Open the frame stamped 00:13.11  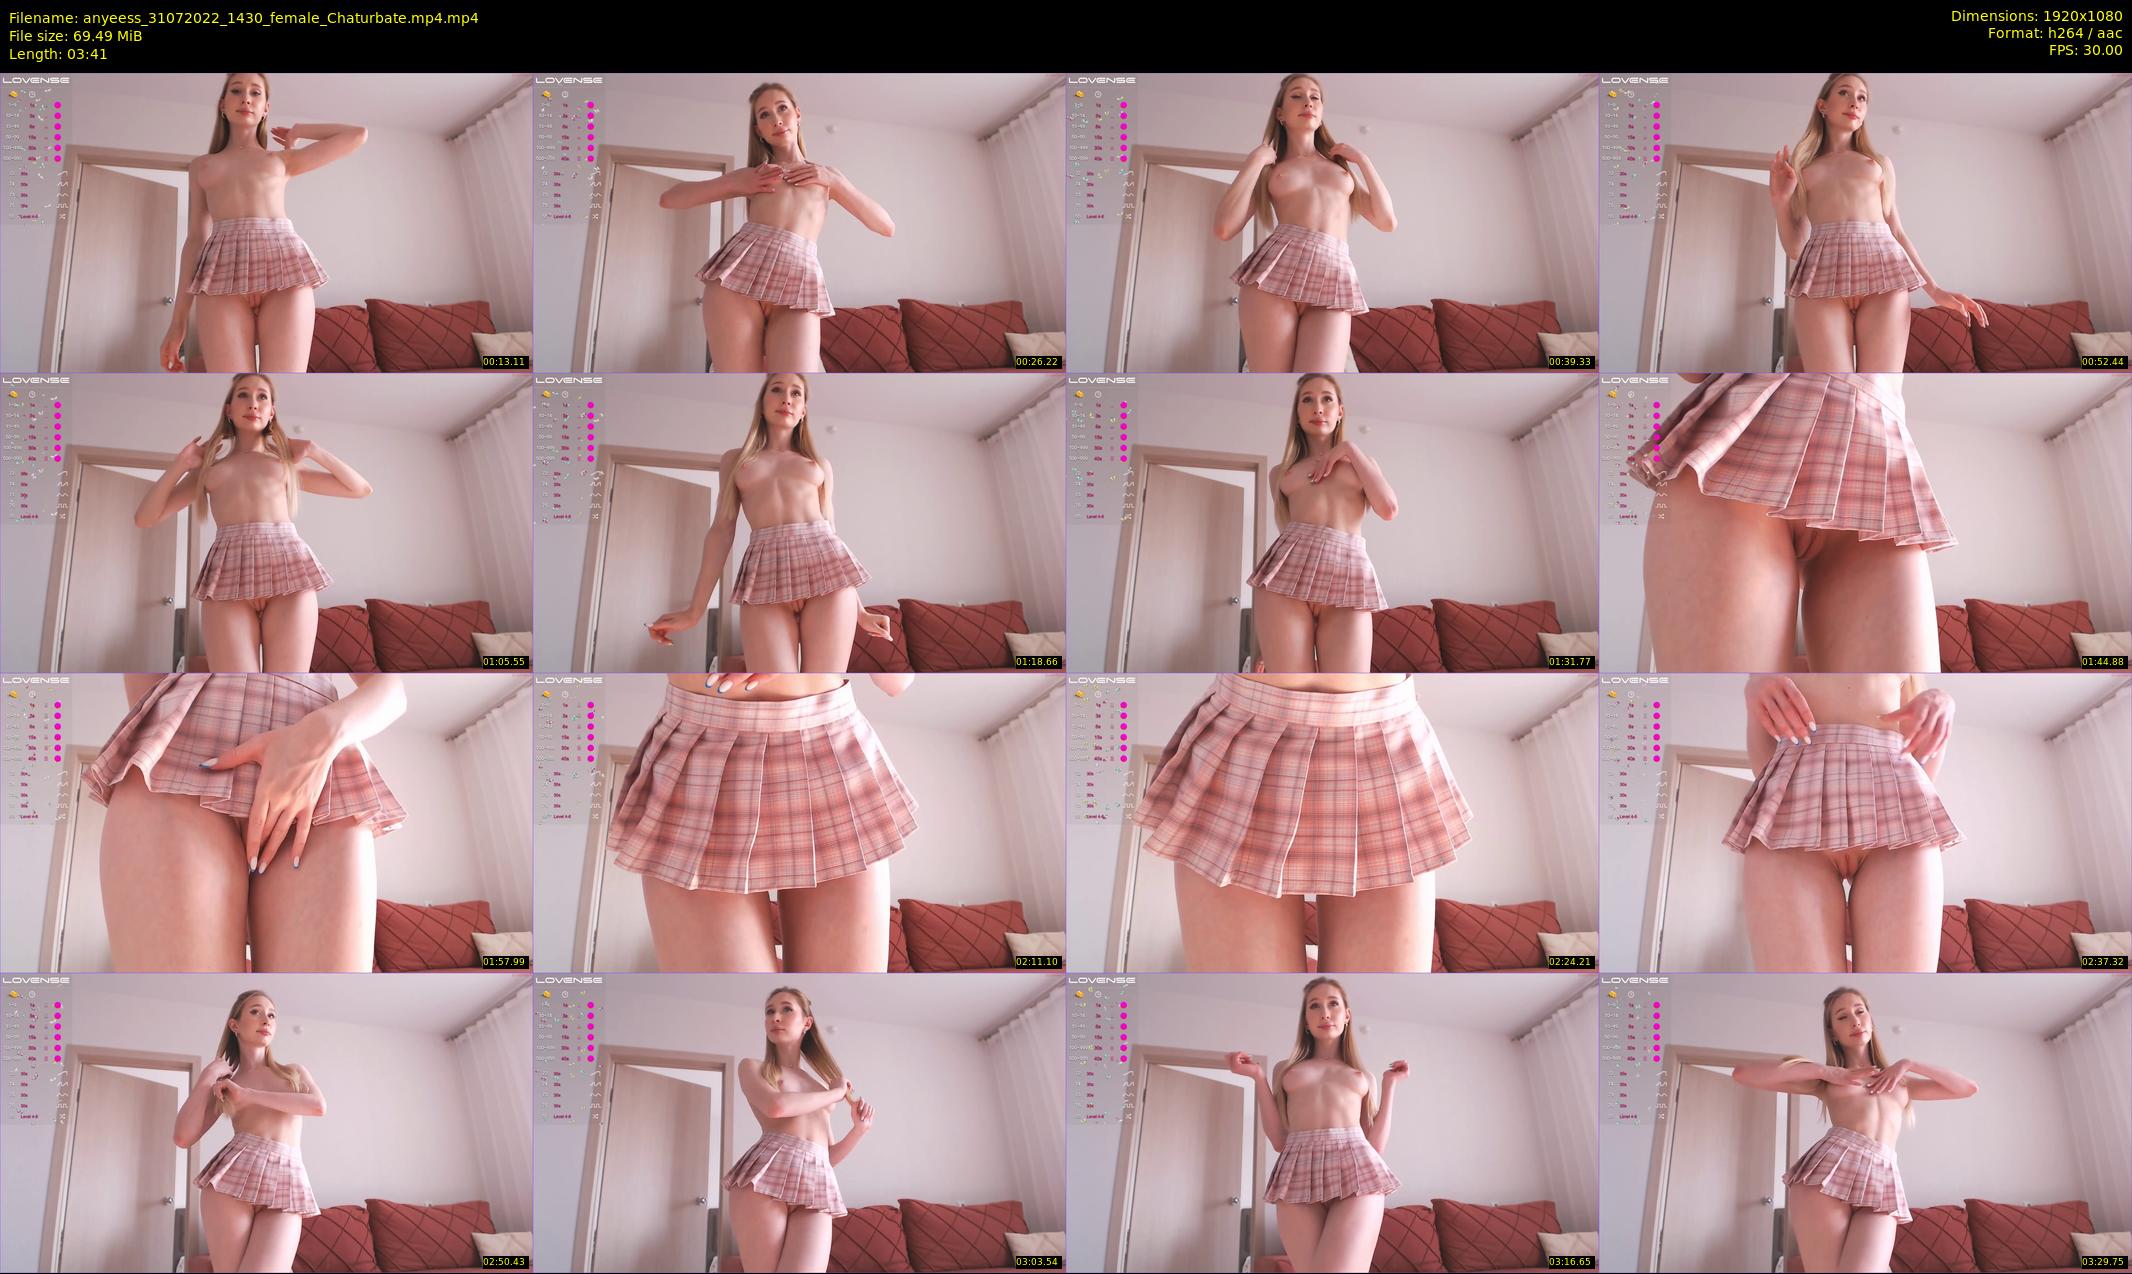(266, 222)
